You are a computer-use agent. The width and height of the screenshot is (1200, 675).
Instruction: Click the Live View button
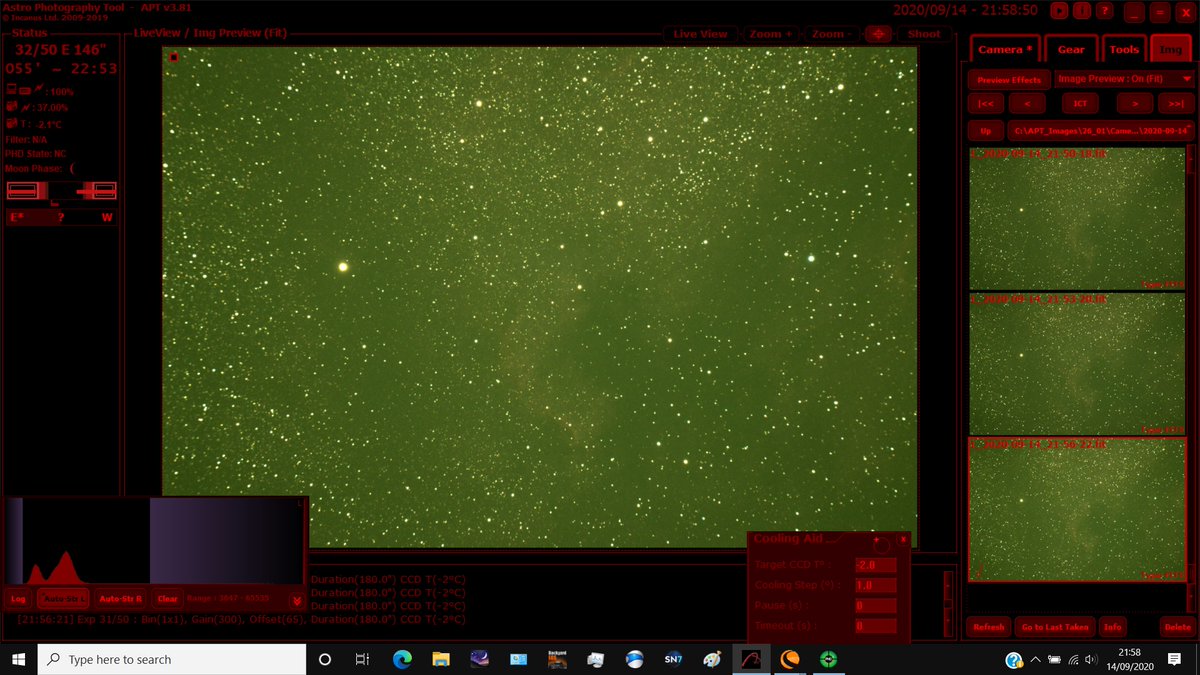[x=700, y=34]
